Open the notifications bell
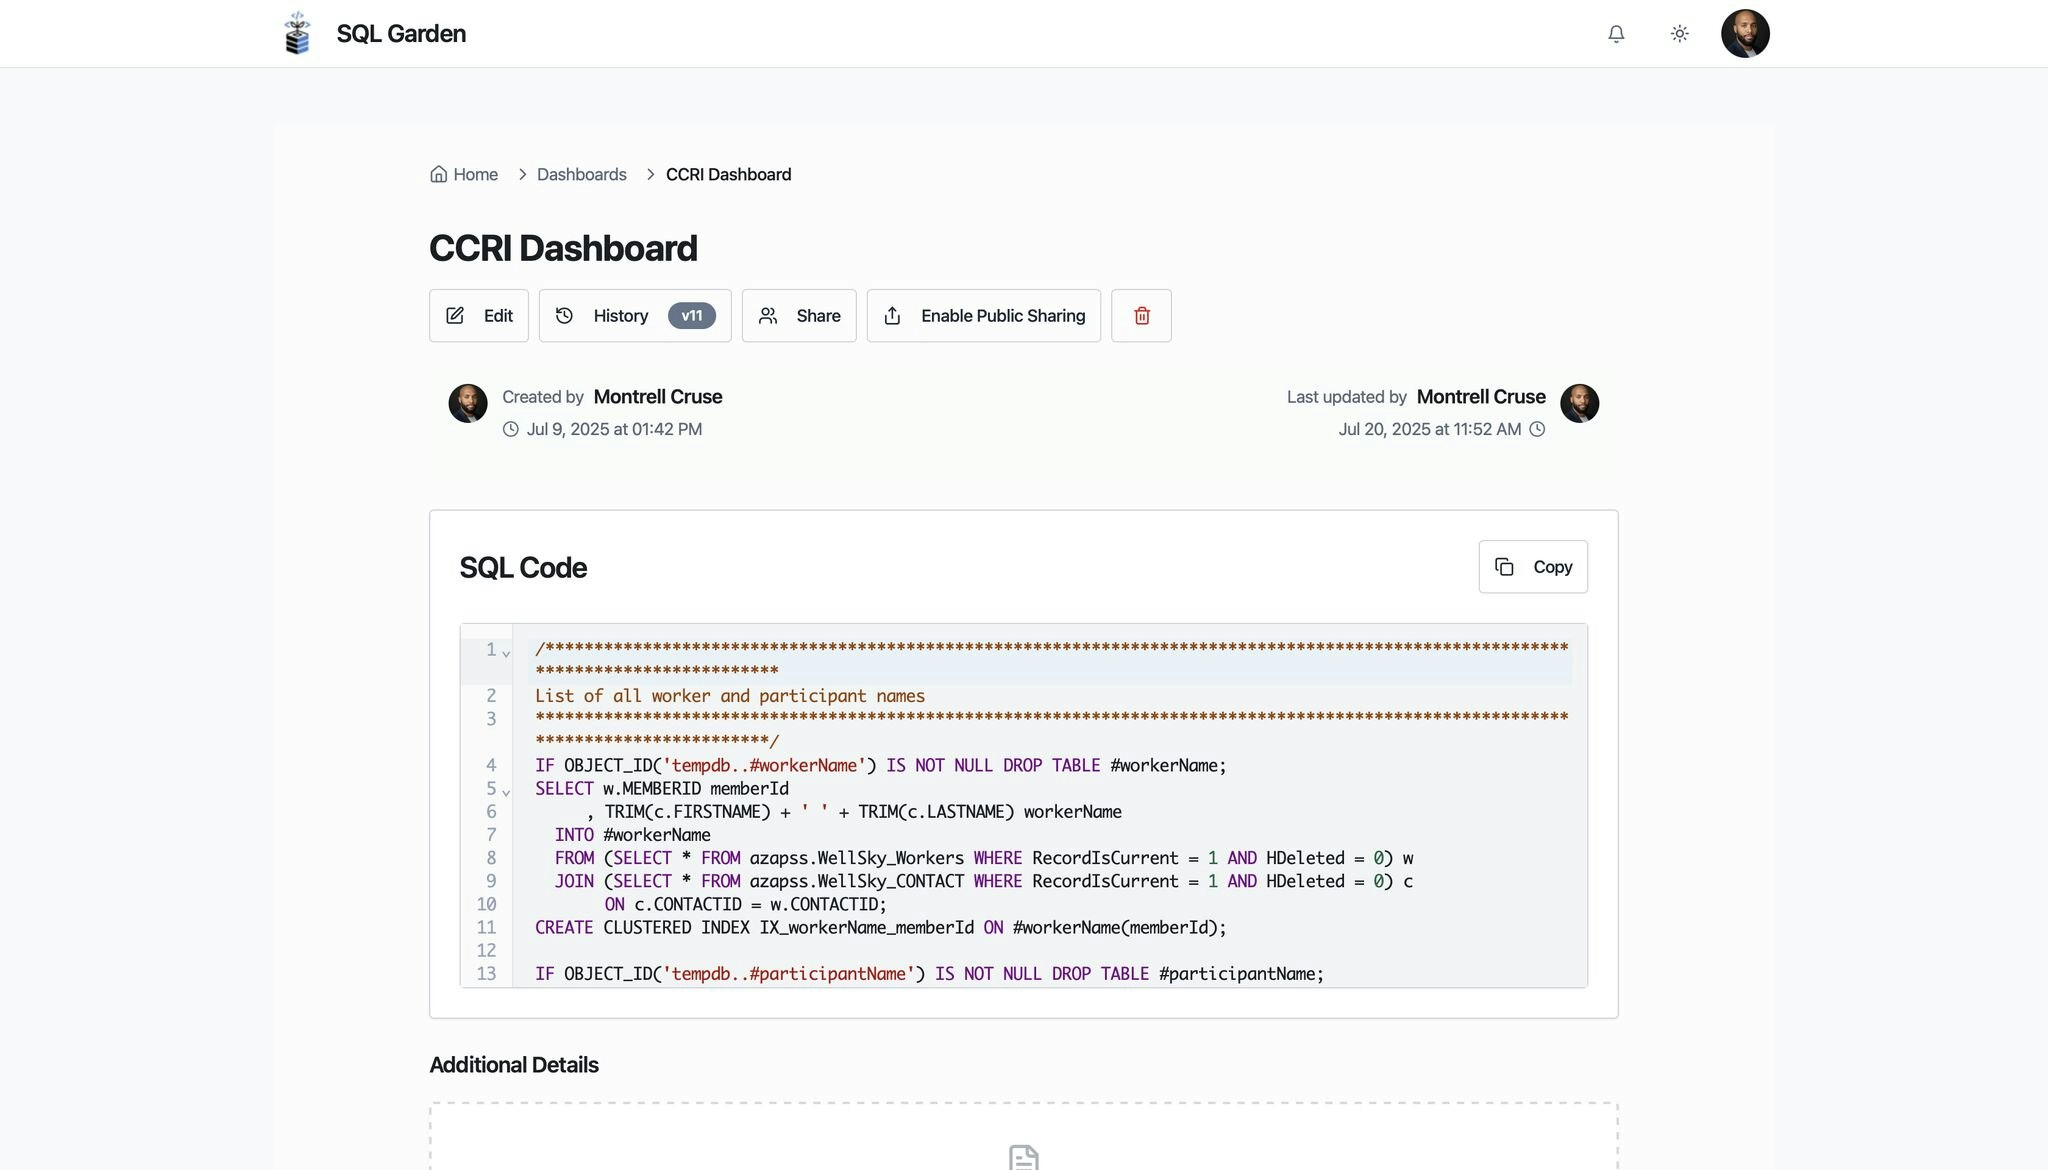The width and height of the screenshot is (2048, 1170). pyautogui.click(x=1616, y=34)
